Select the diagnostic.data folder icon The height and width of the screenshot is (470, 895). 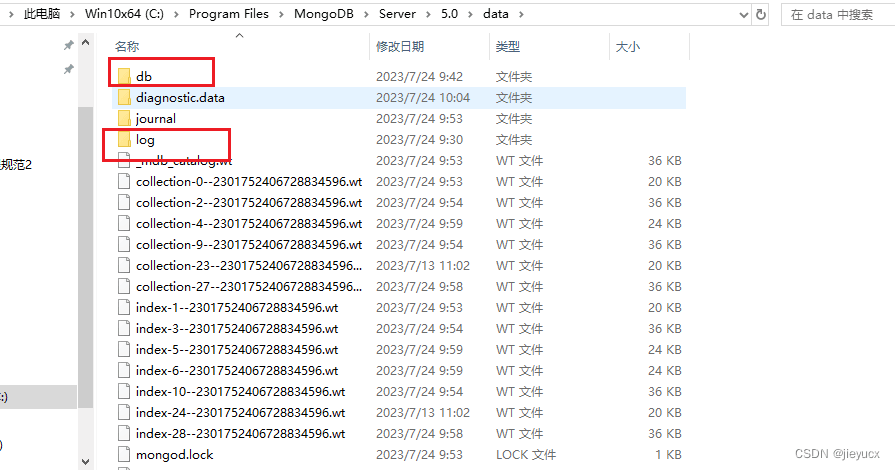pos(124,97)
